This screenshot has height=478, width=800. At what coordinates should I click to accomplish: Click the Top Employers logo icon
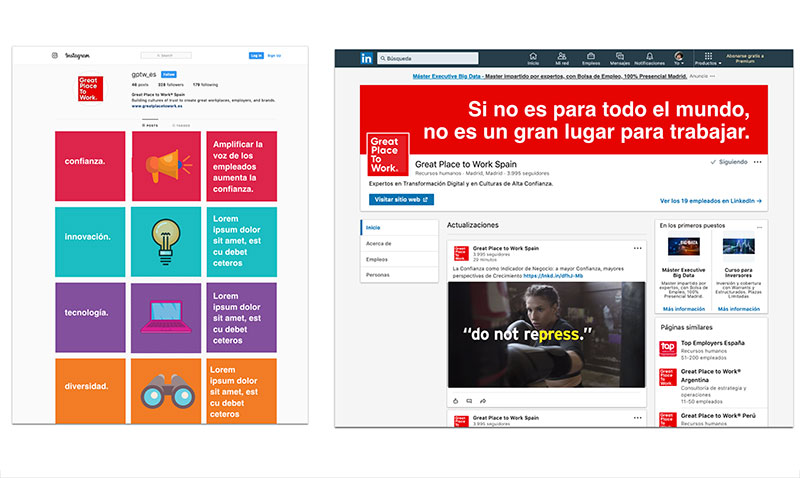pyautogui.click(x=667, y=349)
